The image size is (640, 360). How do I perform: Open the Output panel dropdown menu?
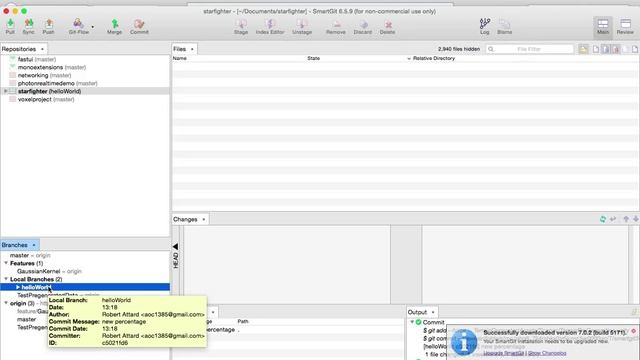click(x=433, y=312)
